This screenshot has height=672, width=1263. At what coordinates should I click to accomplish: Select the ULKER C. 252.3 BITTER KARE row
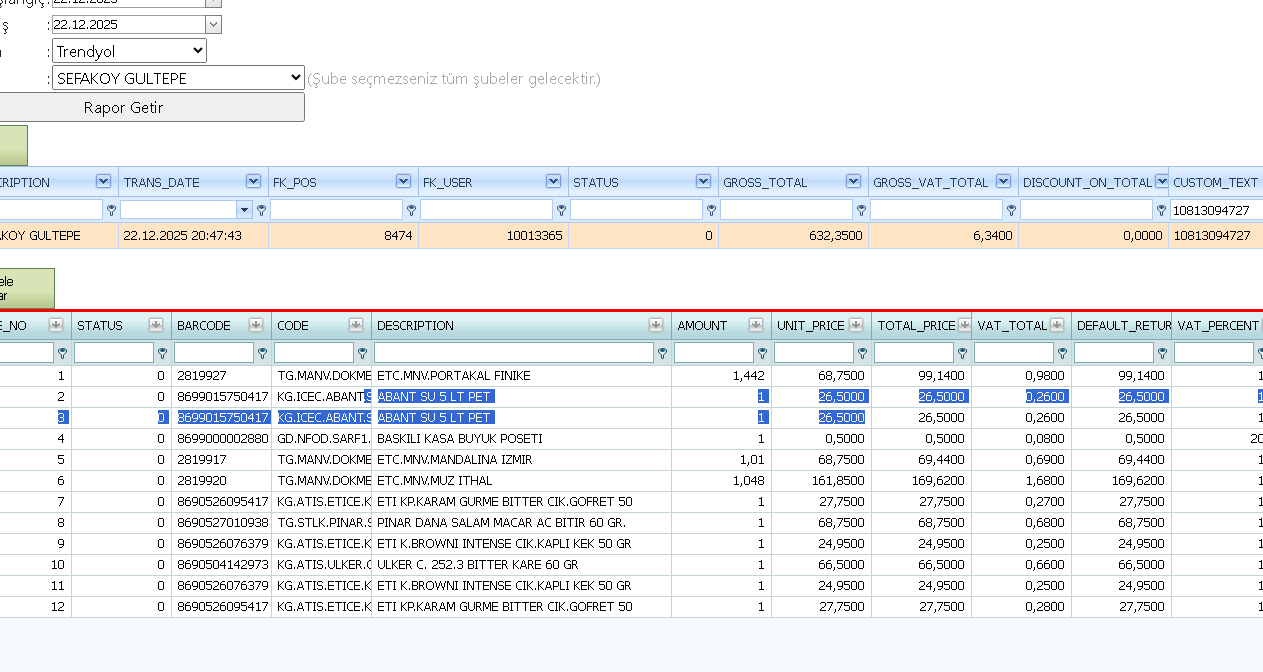[631, 565]
